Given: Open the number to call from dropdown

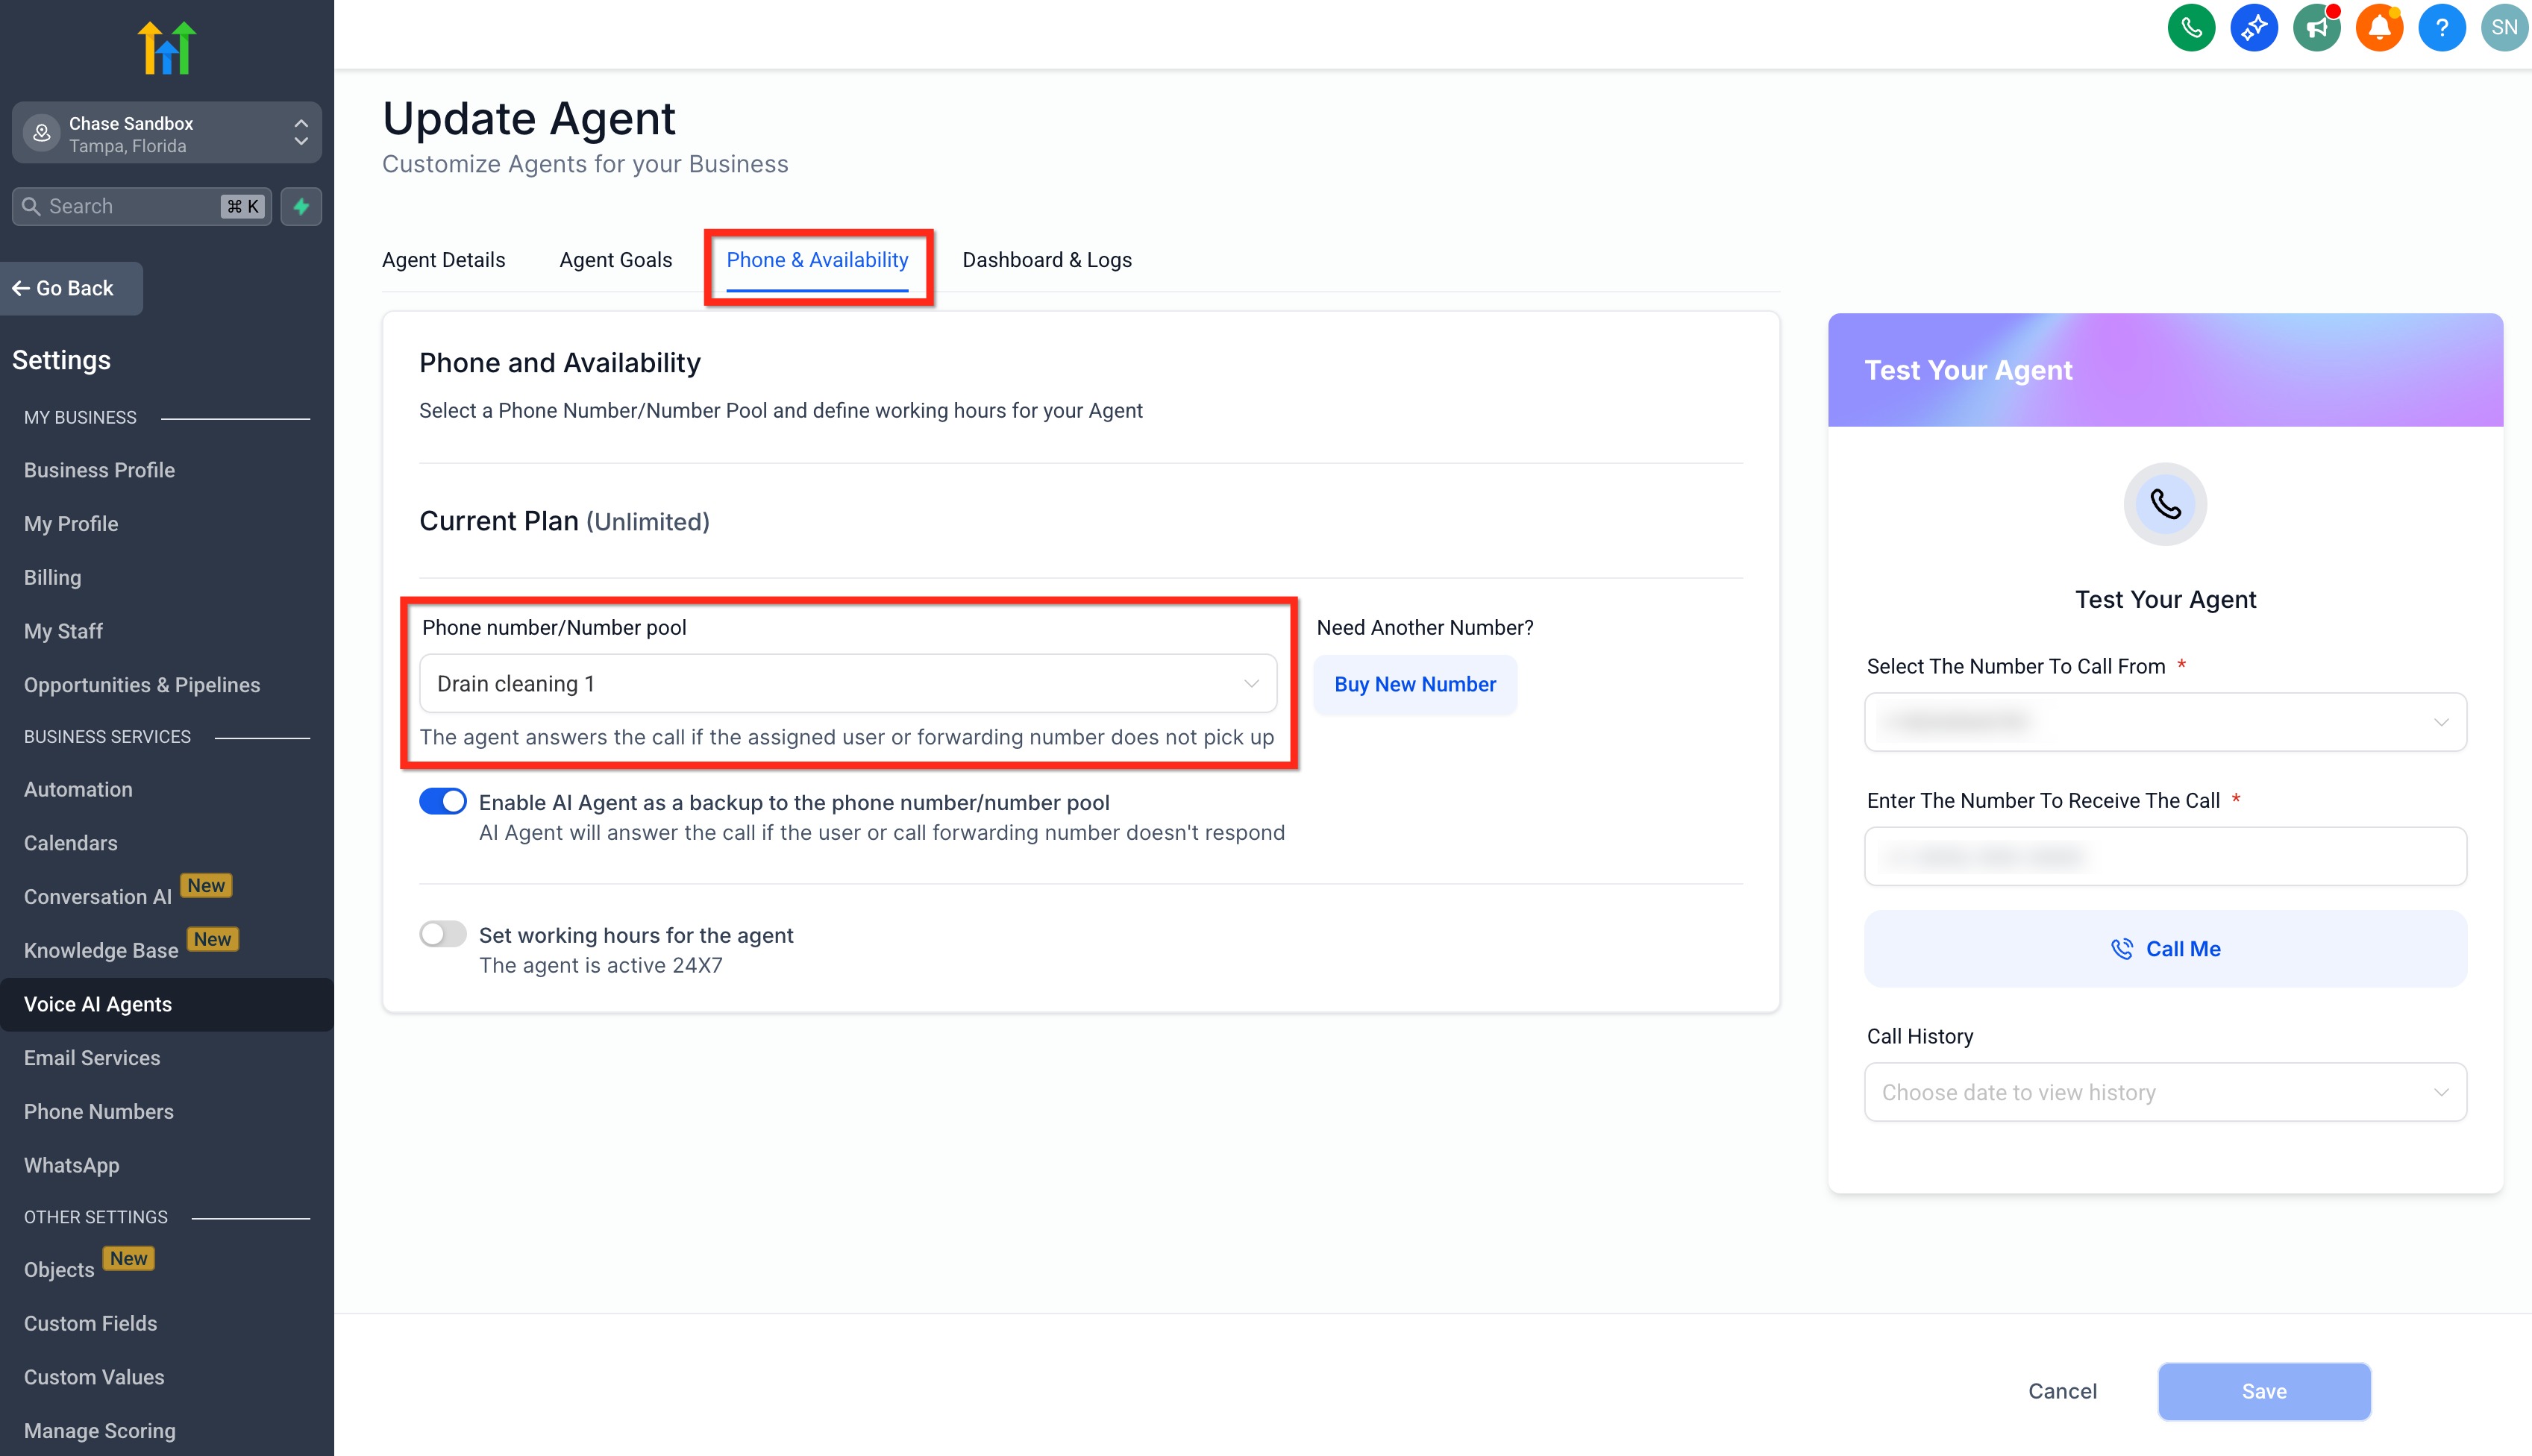Looking at the screenshot, I should [2165, 721].
